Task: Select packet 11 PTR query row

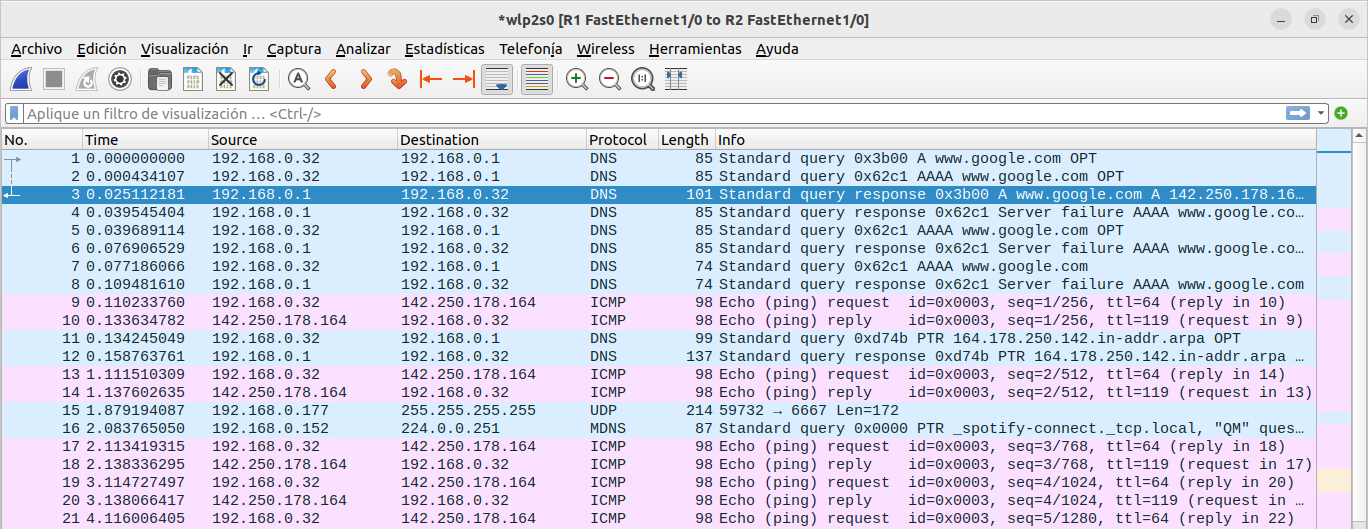Action: [x=659, y=338]
